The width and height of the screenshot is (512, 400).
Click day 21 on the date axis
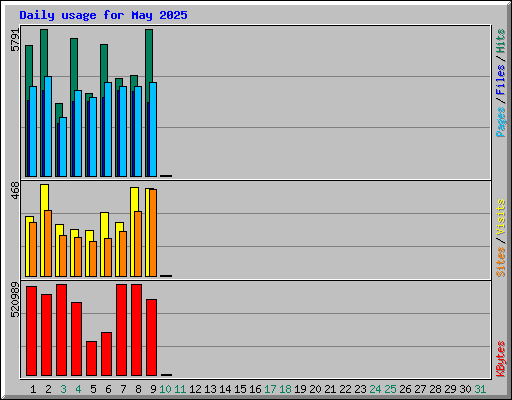pos(330,389)
